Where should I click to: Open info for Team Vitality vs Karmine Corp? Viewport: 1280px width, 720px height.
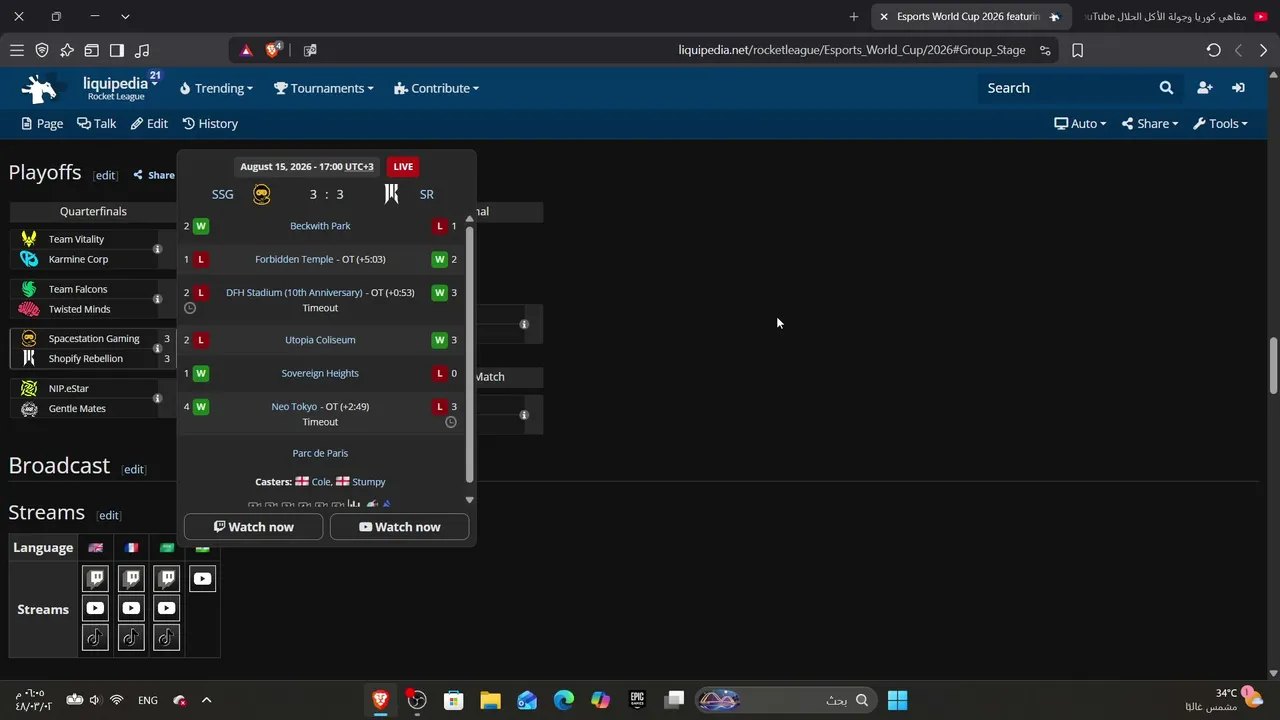coord(157,249)
